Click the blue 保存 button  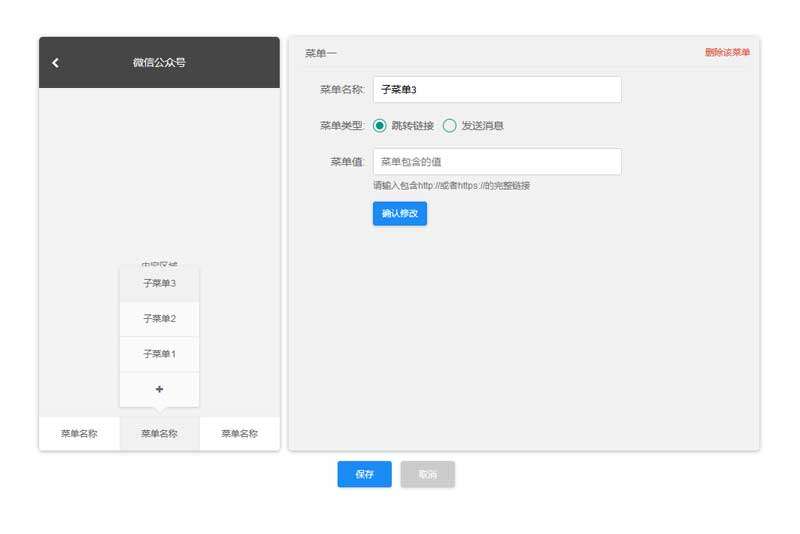[x=364, y=474]
